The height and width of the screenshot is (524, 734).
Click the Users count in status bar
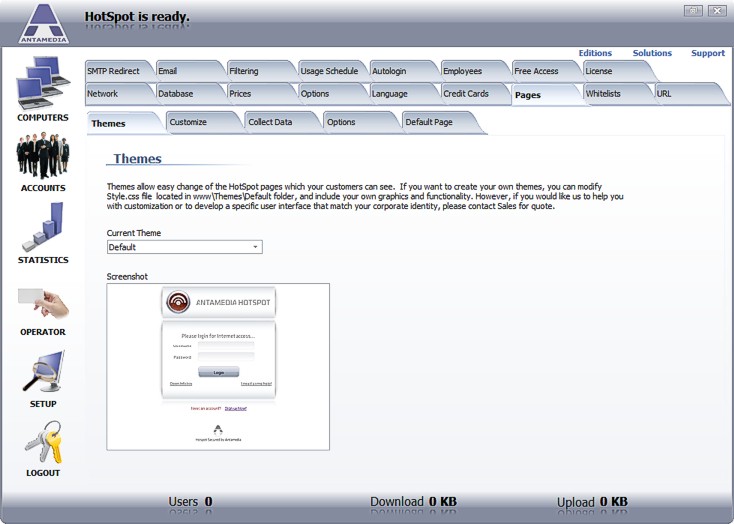[191, 502]
